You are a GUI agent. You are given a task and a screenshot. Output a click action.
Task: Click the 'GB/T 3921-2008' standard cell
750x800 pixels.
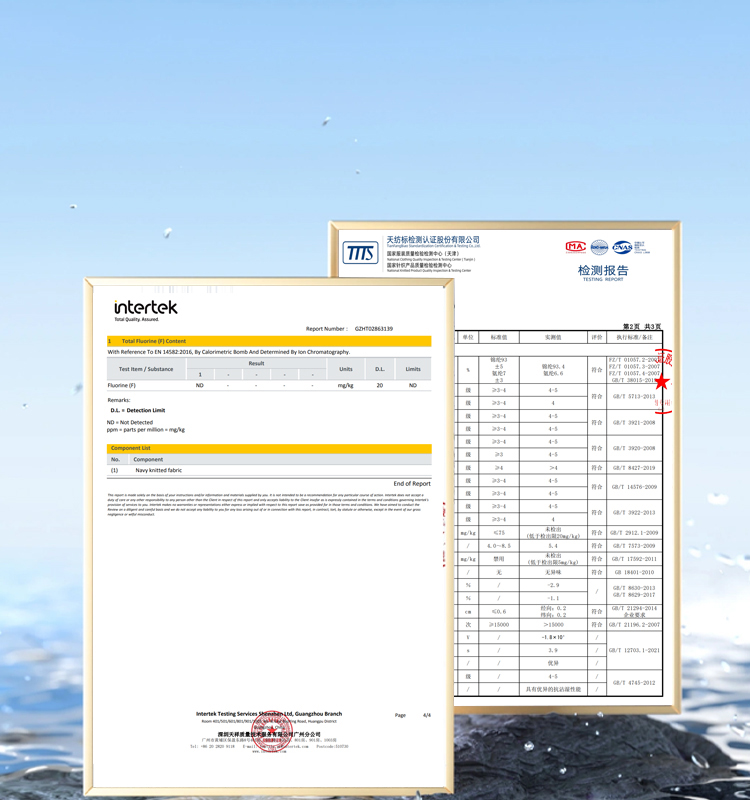point(634,422)
